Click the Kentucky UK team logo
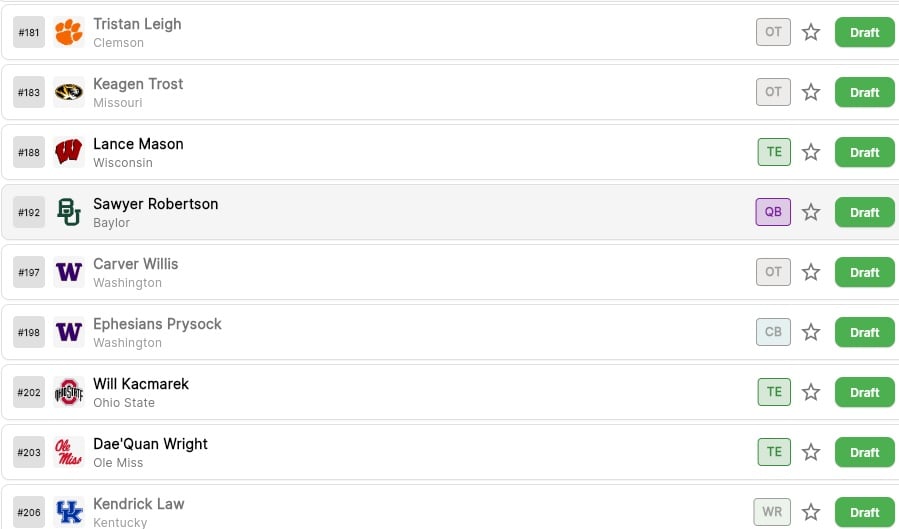The image size is (899, 529). 69,512
